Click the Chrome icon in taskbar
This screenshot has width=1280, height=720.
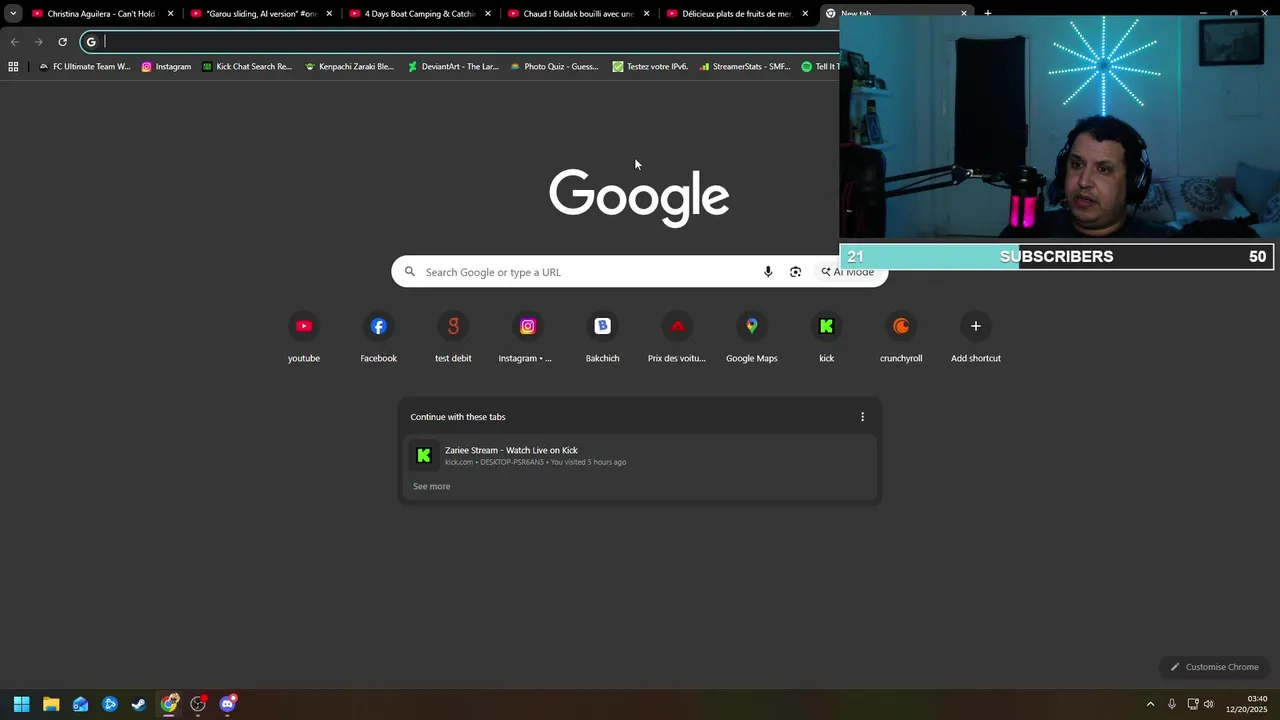tap(169, 704)
